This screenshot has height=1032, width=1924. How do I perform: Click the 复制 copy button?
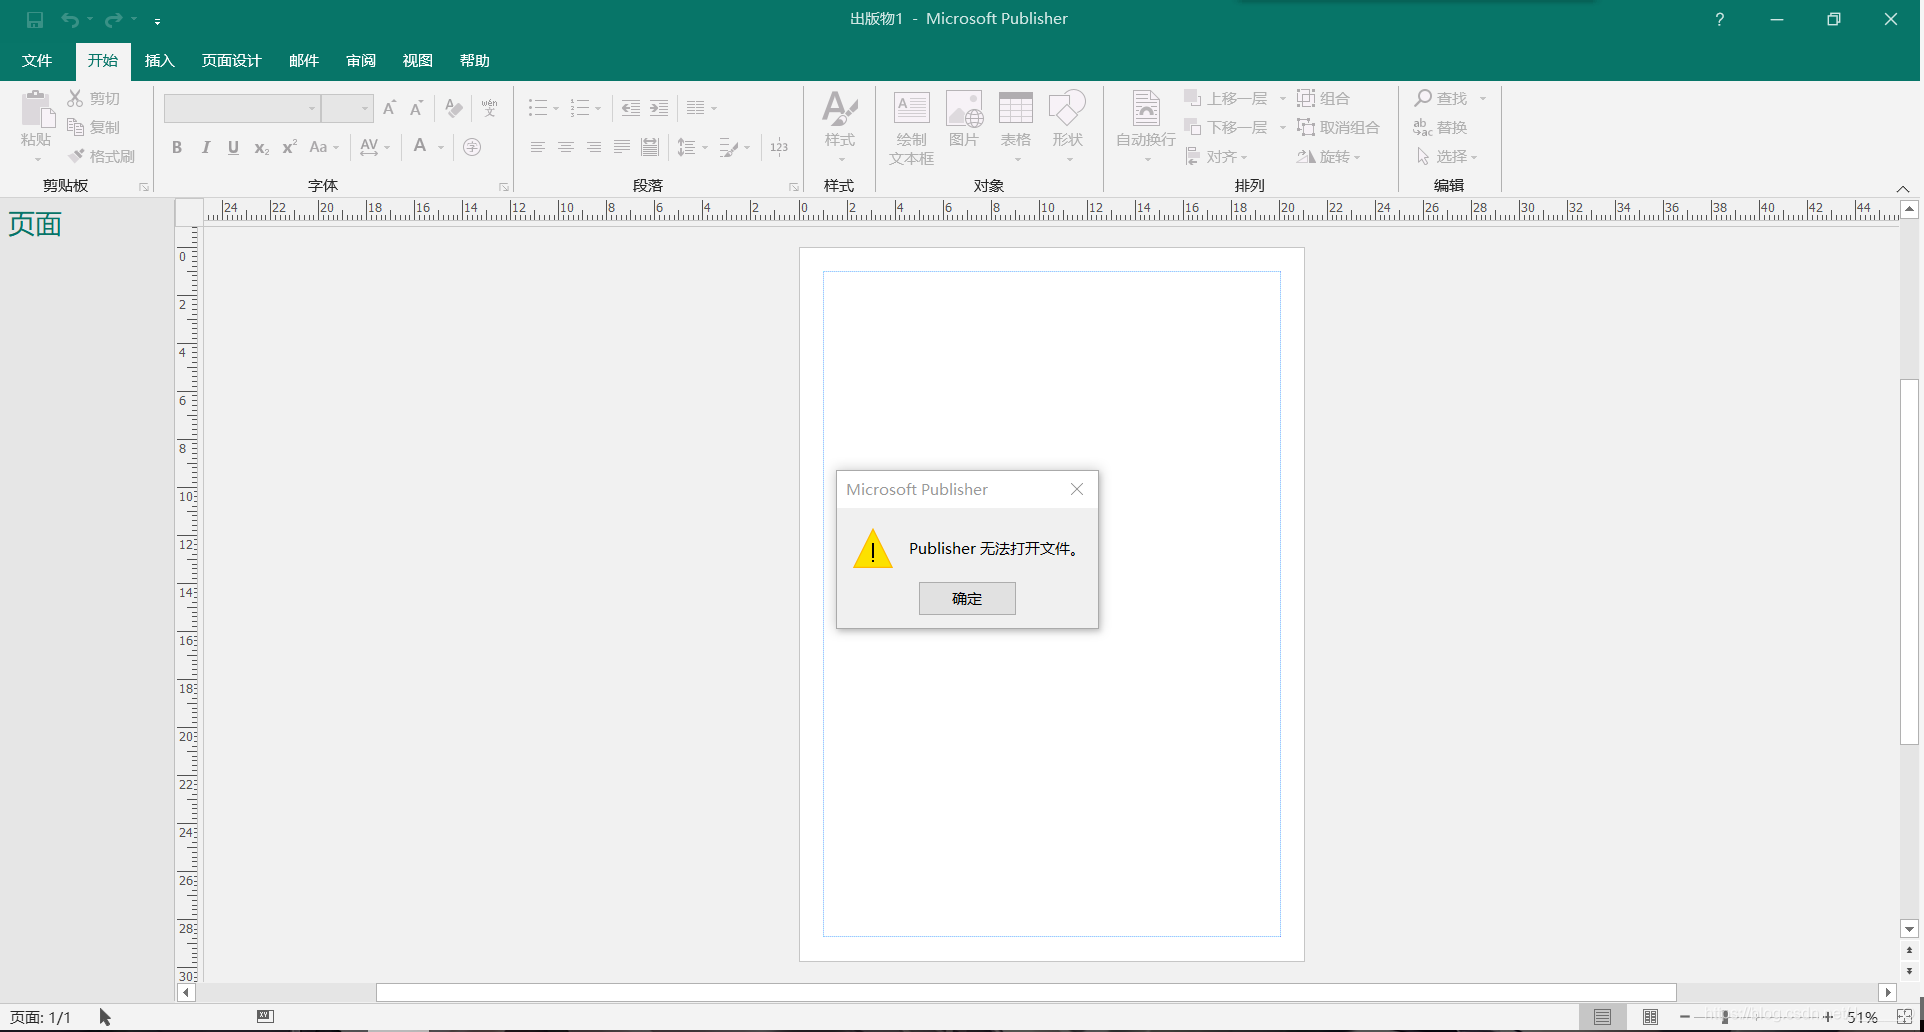pyautogui.click(x=94, y=127)
